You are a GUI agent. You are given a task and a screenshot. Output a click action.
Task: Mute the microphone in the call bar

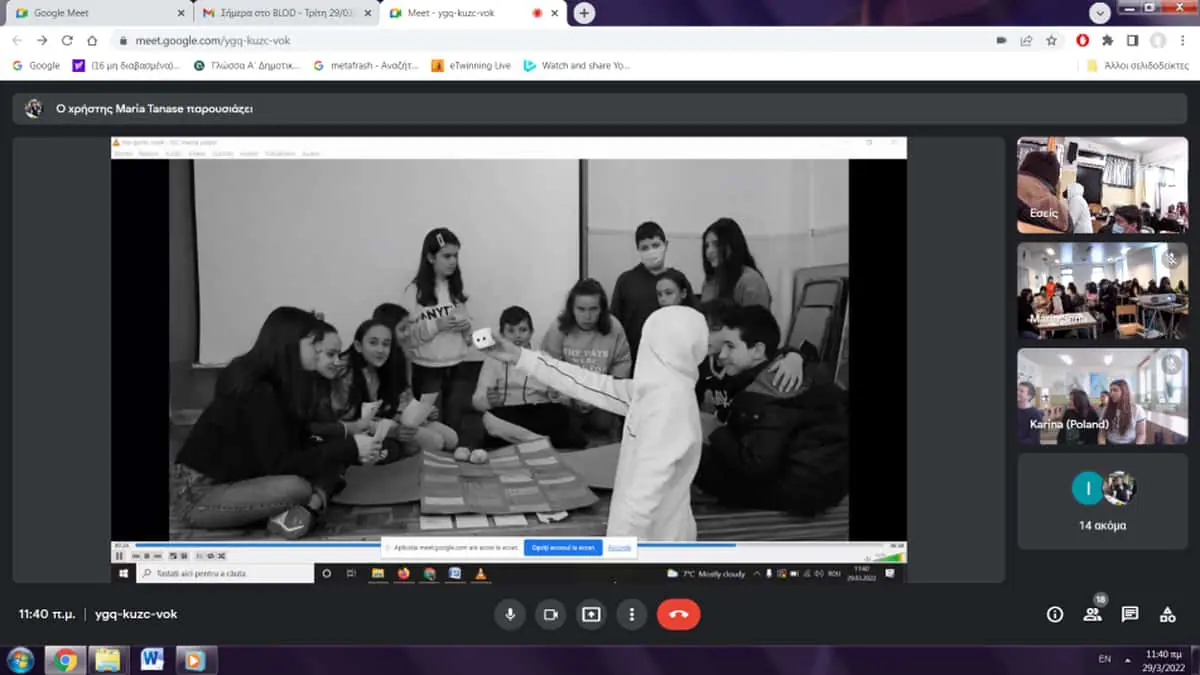coord(510,615)
